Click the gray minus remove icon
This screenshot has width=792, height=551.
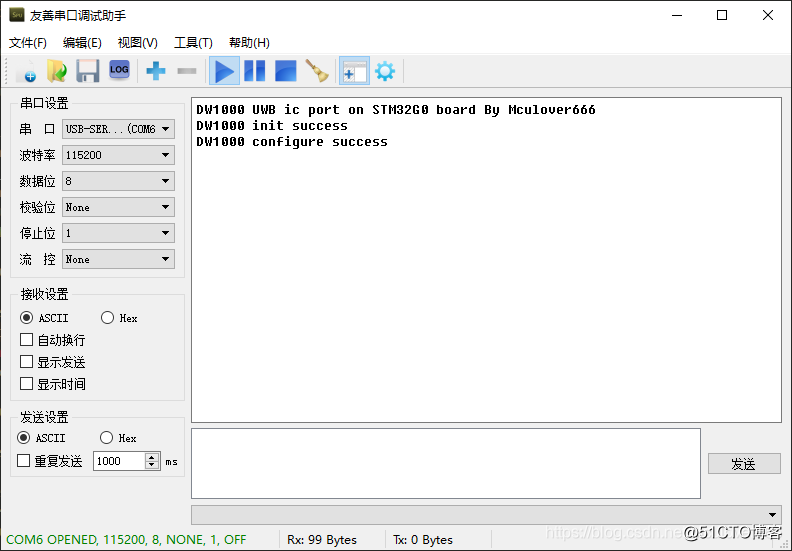coord(187,71)
